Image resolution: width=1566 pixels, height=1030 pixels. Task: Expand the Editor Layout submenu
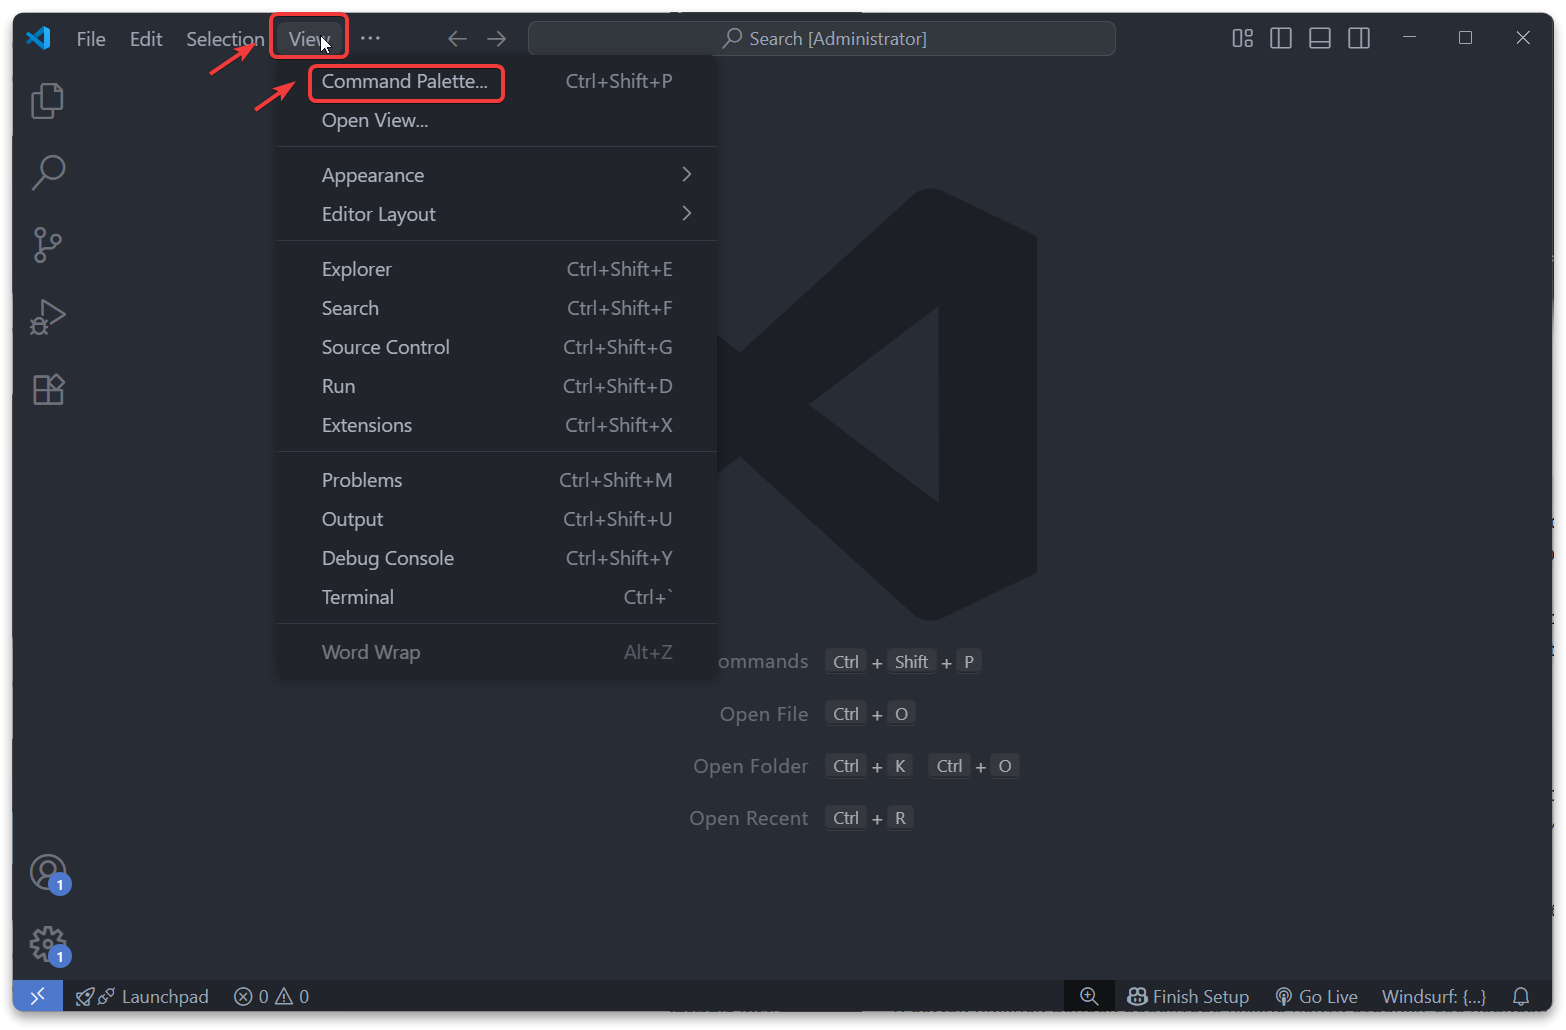coord(378,213)
